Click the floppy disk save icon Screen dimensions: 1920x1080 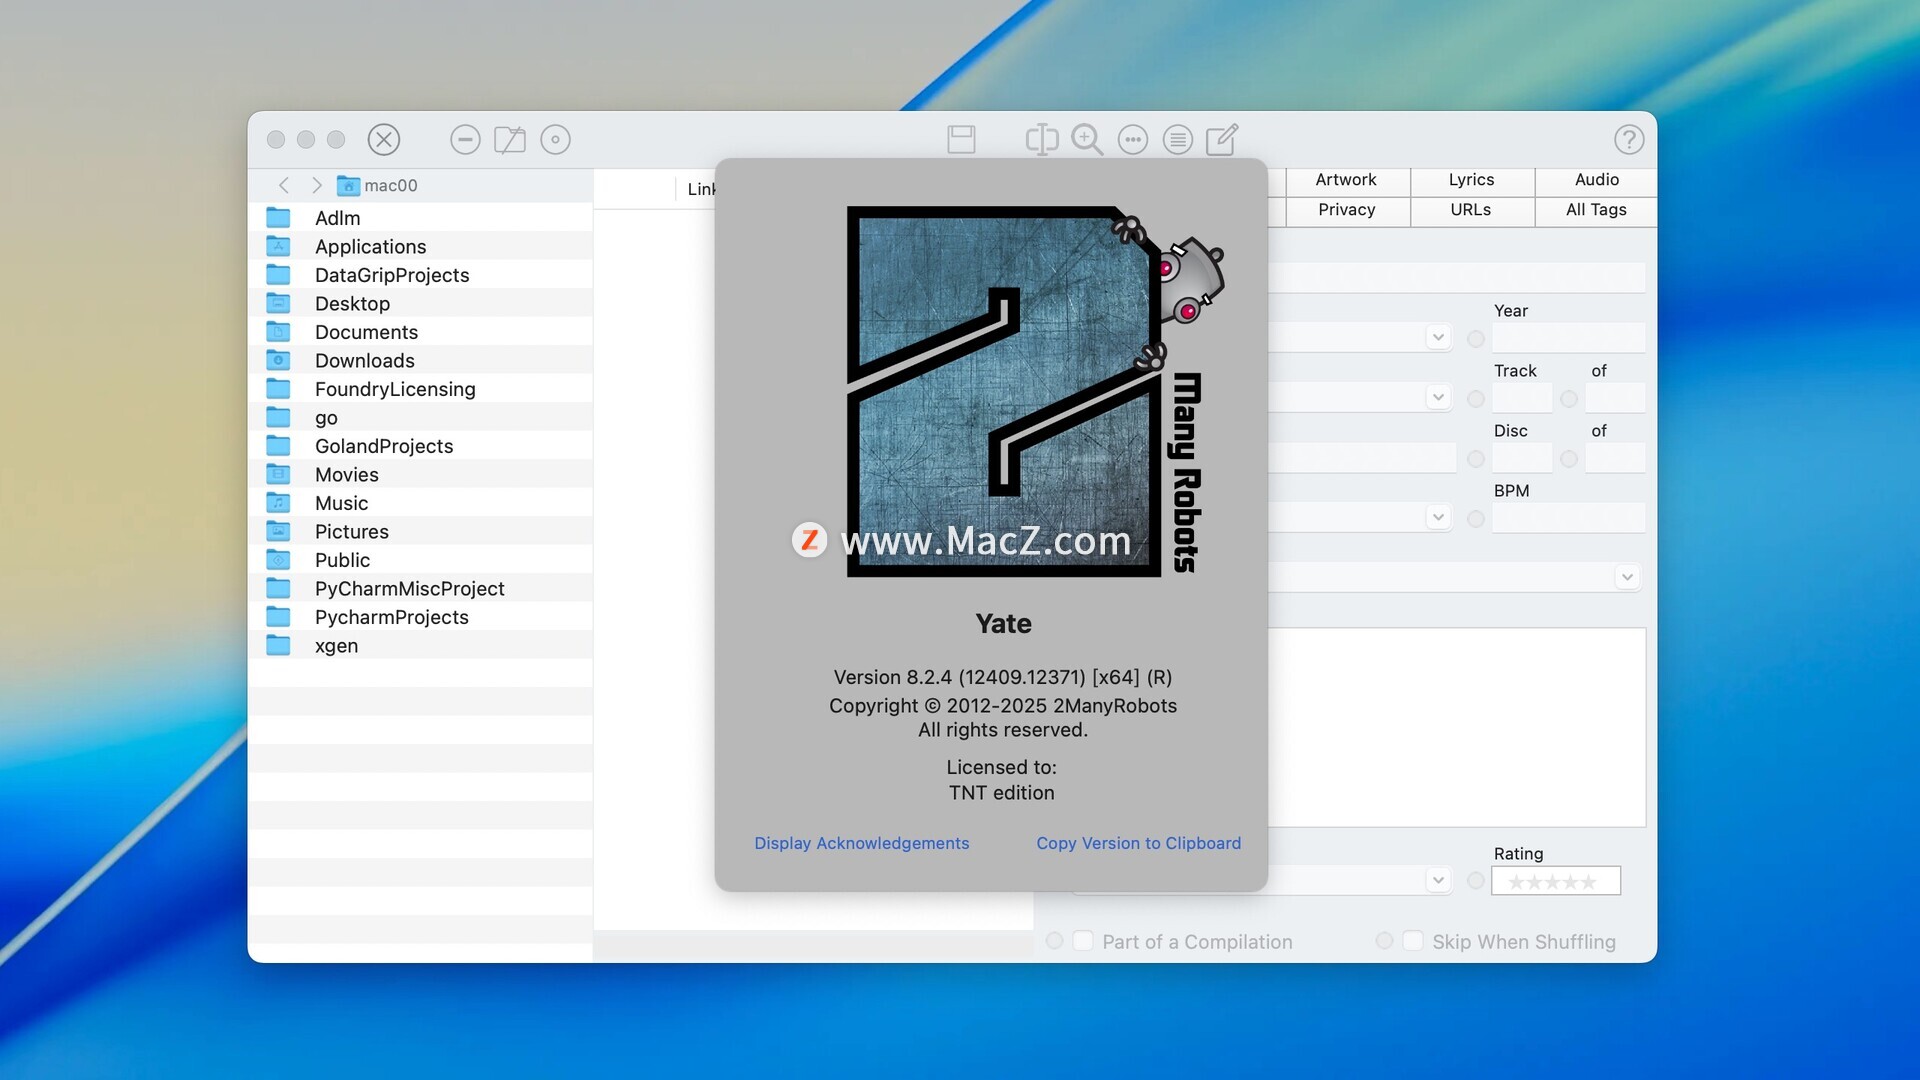tap(961, 139)
